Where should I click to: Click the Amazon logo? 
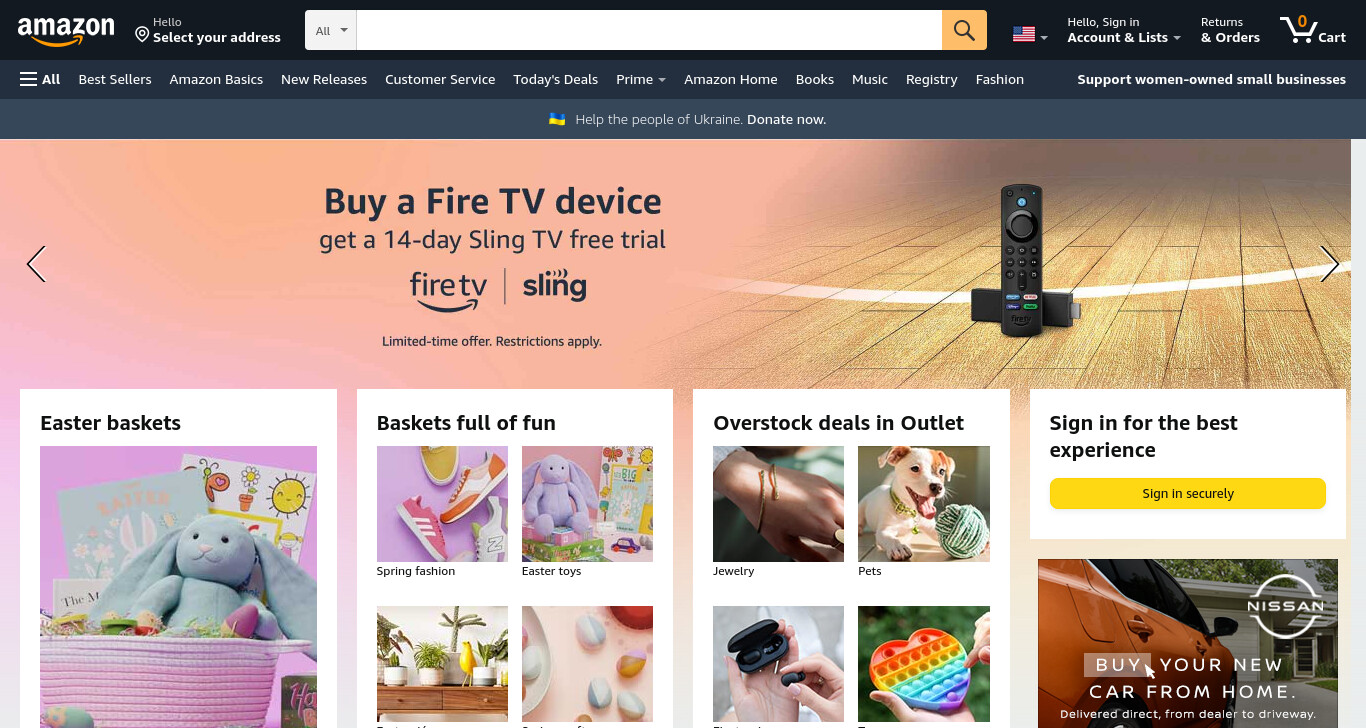pos(66,32)
